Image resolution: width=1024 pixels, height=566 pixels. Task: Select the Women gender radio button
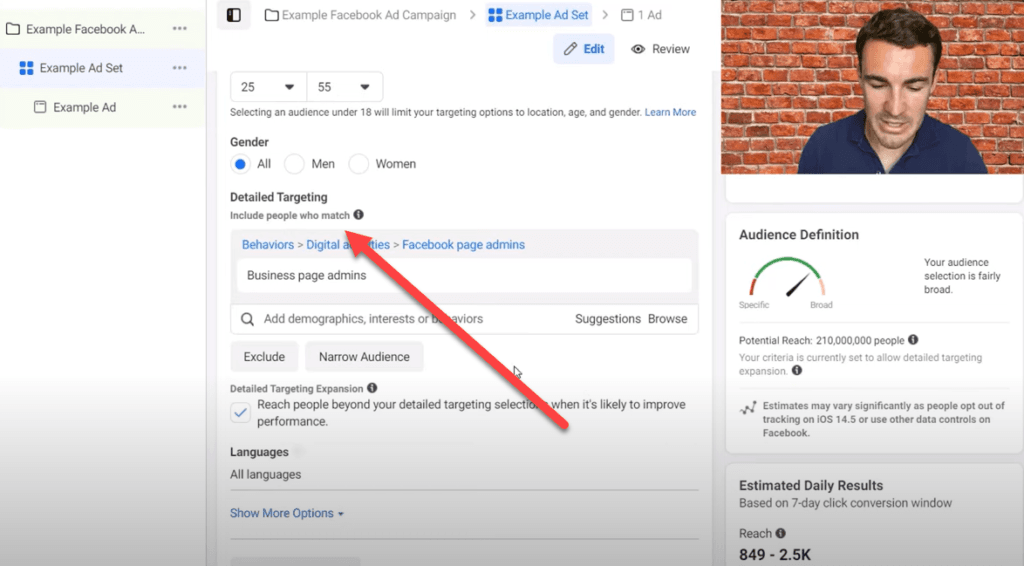(359, 164)
